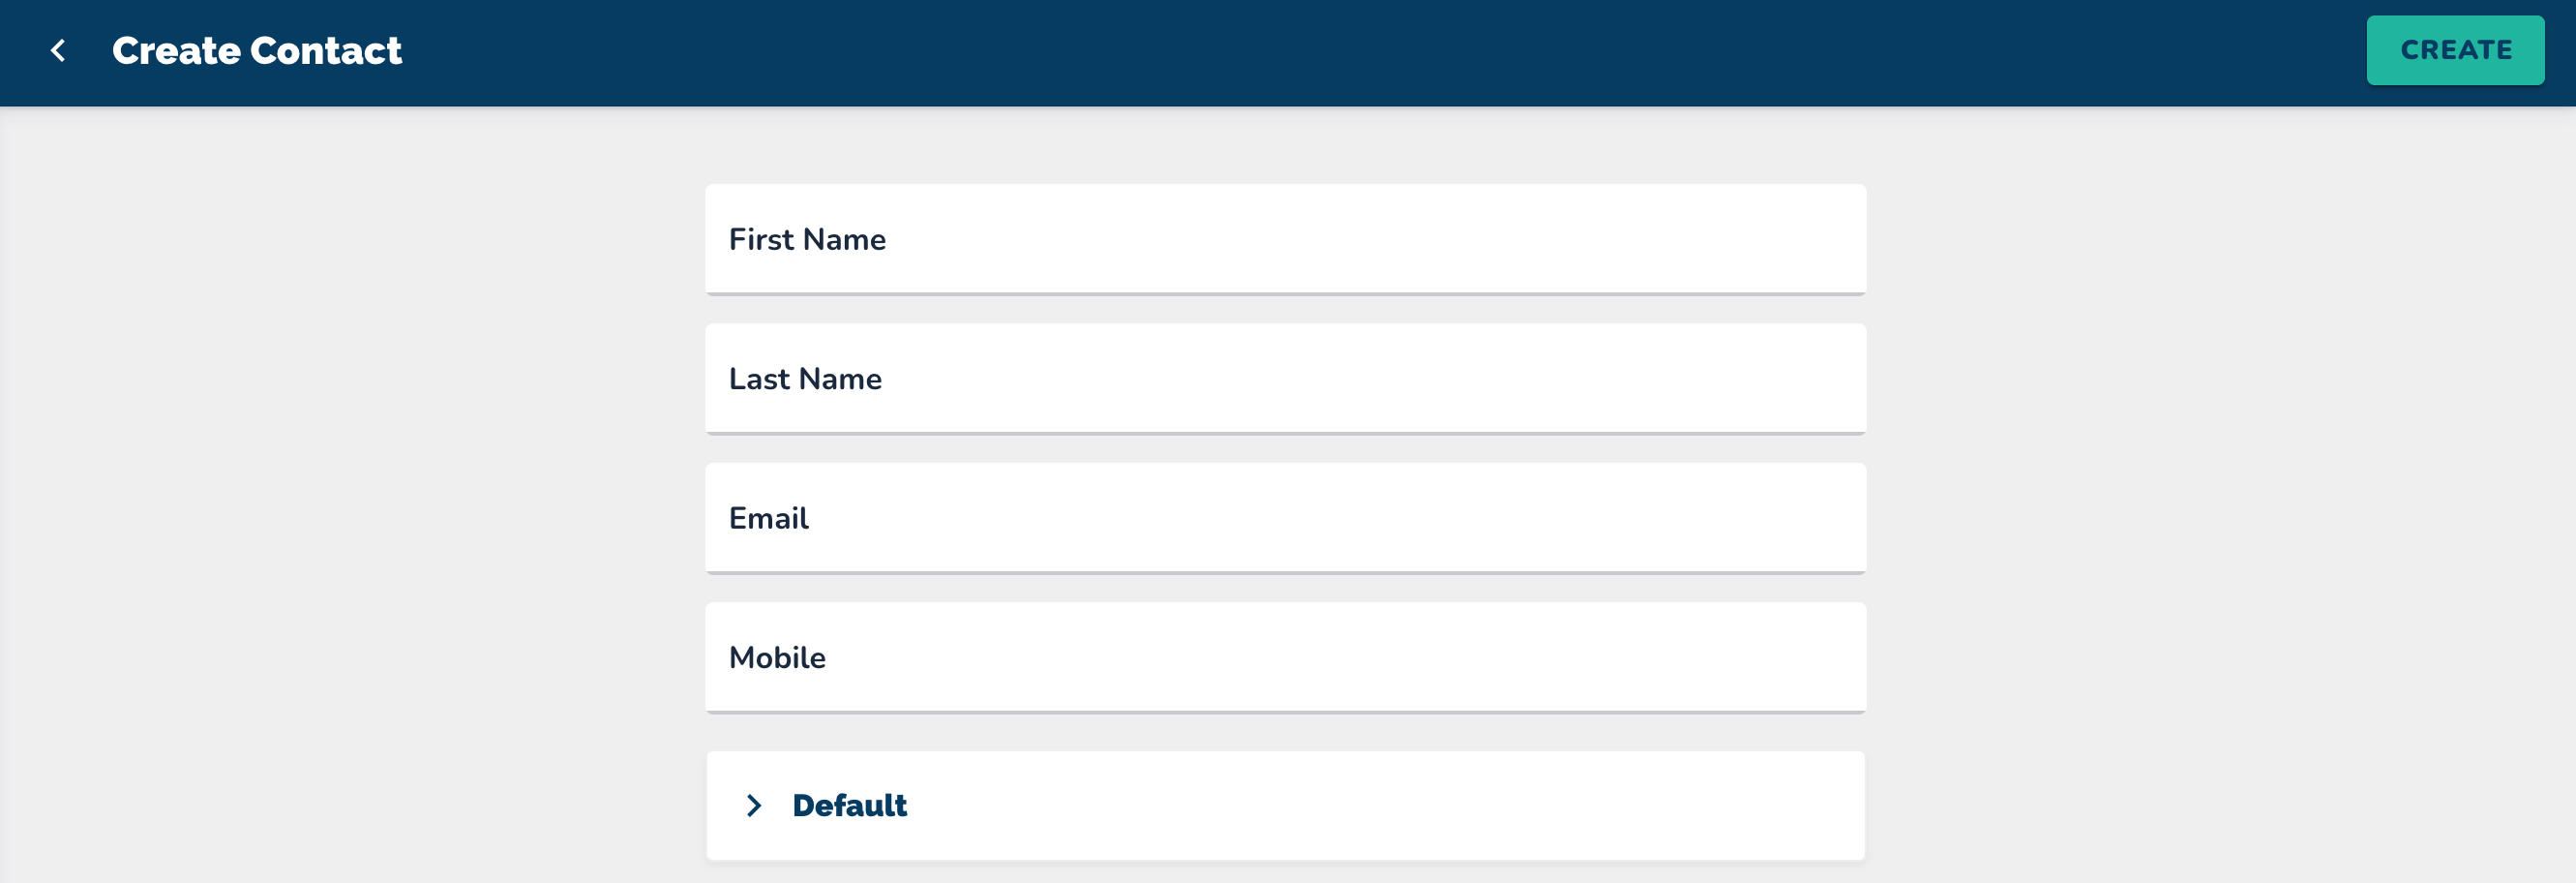The image size is (2576, 883).
Task: Click gray background left of the form
Action: (350, 500)
